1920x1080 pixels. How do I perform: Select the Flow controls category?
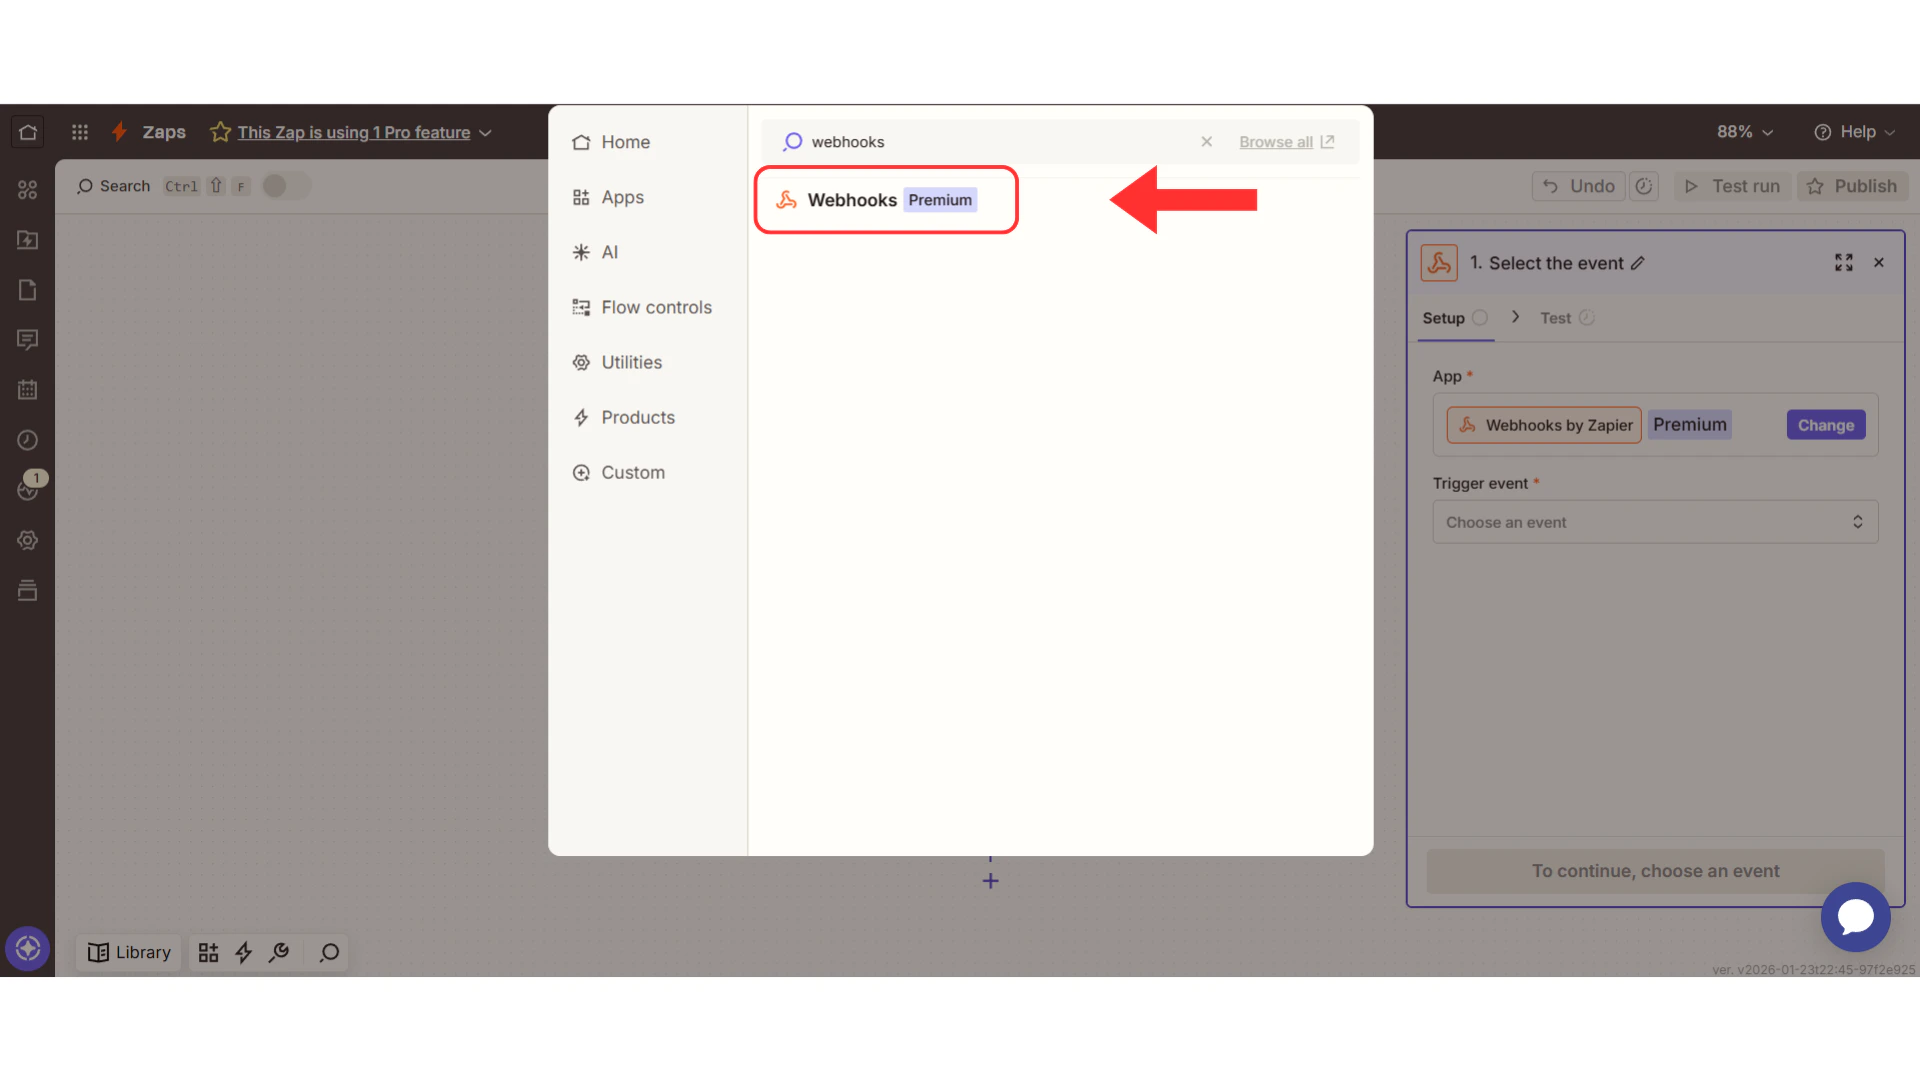pos(656,307)
